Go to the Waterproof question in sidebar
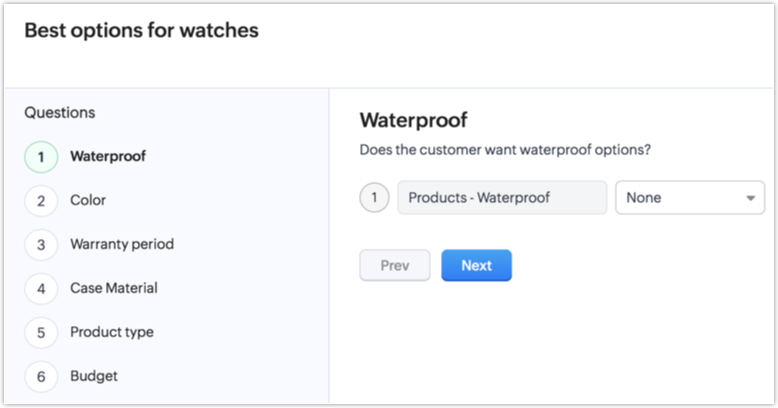The height and width of the screenshot is (408, 778). (108, 156)
